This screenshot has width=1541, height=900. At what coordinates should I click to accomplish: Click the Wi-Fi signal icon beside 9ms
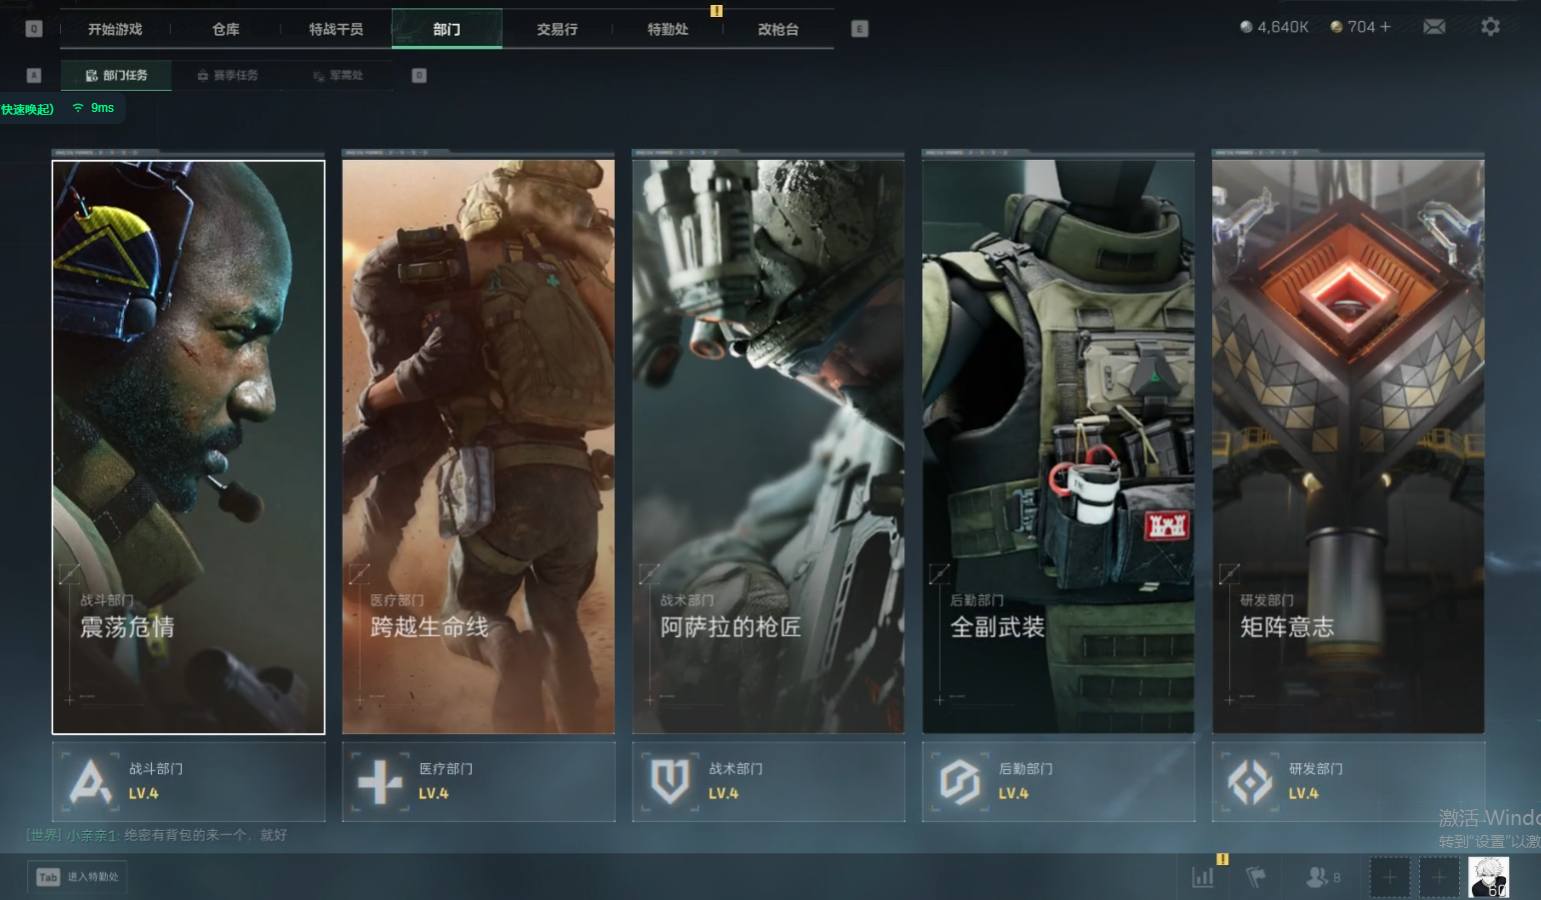(78, 108)
